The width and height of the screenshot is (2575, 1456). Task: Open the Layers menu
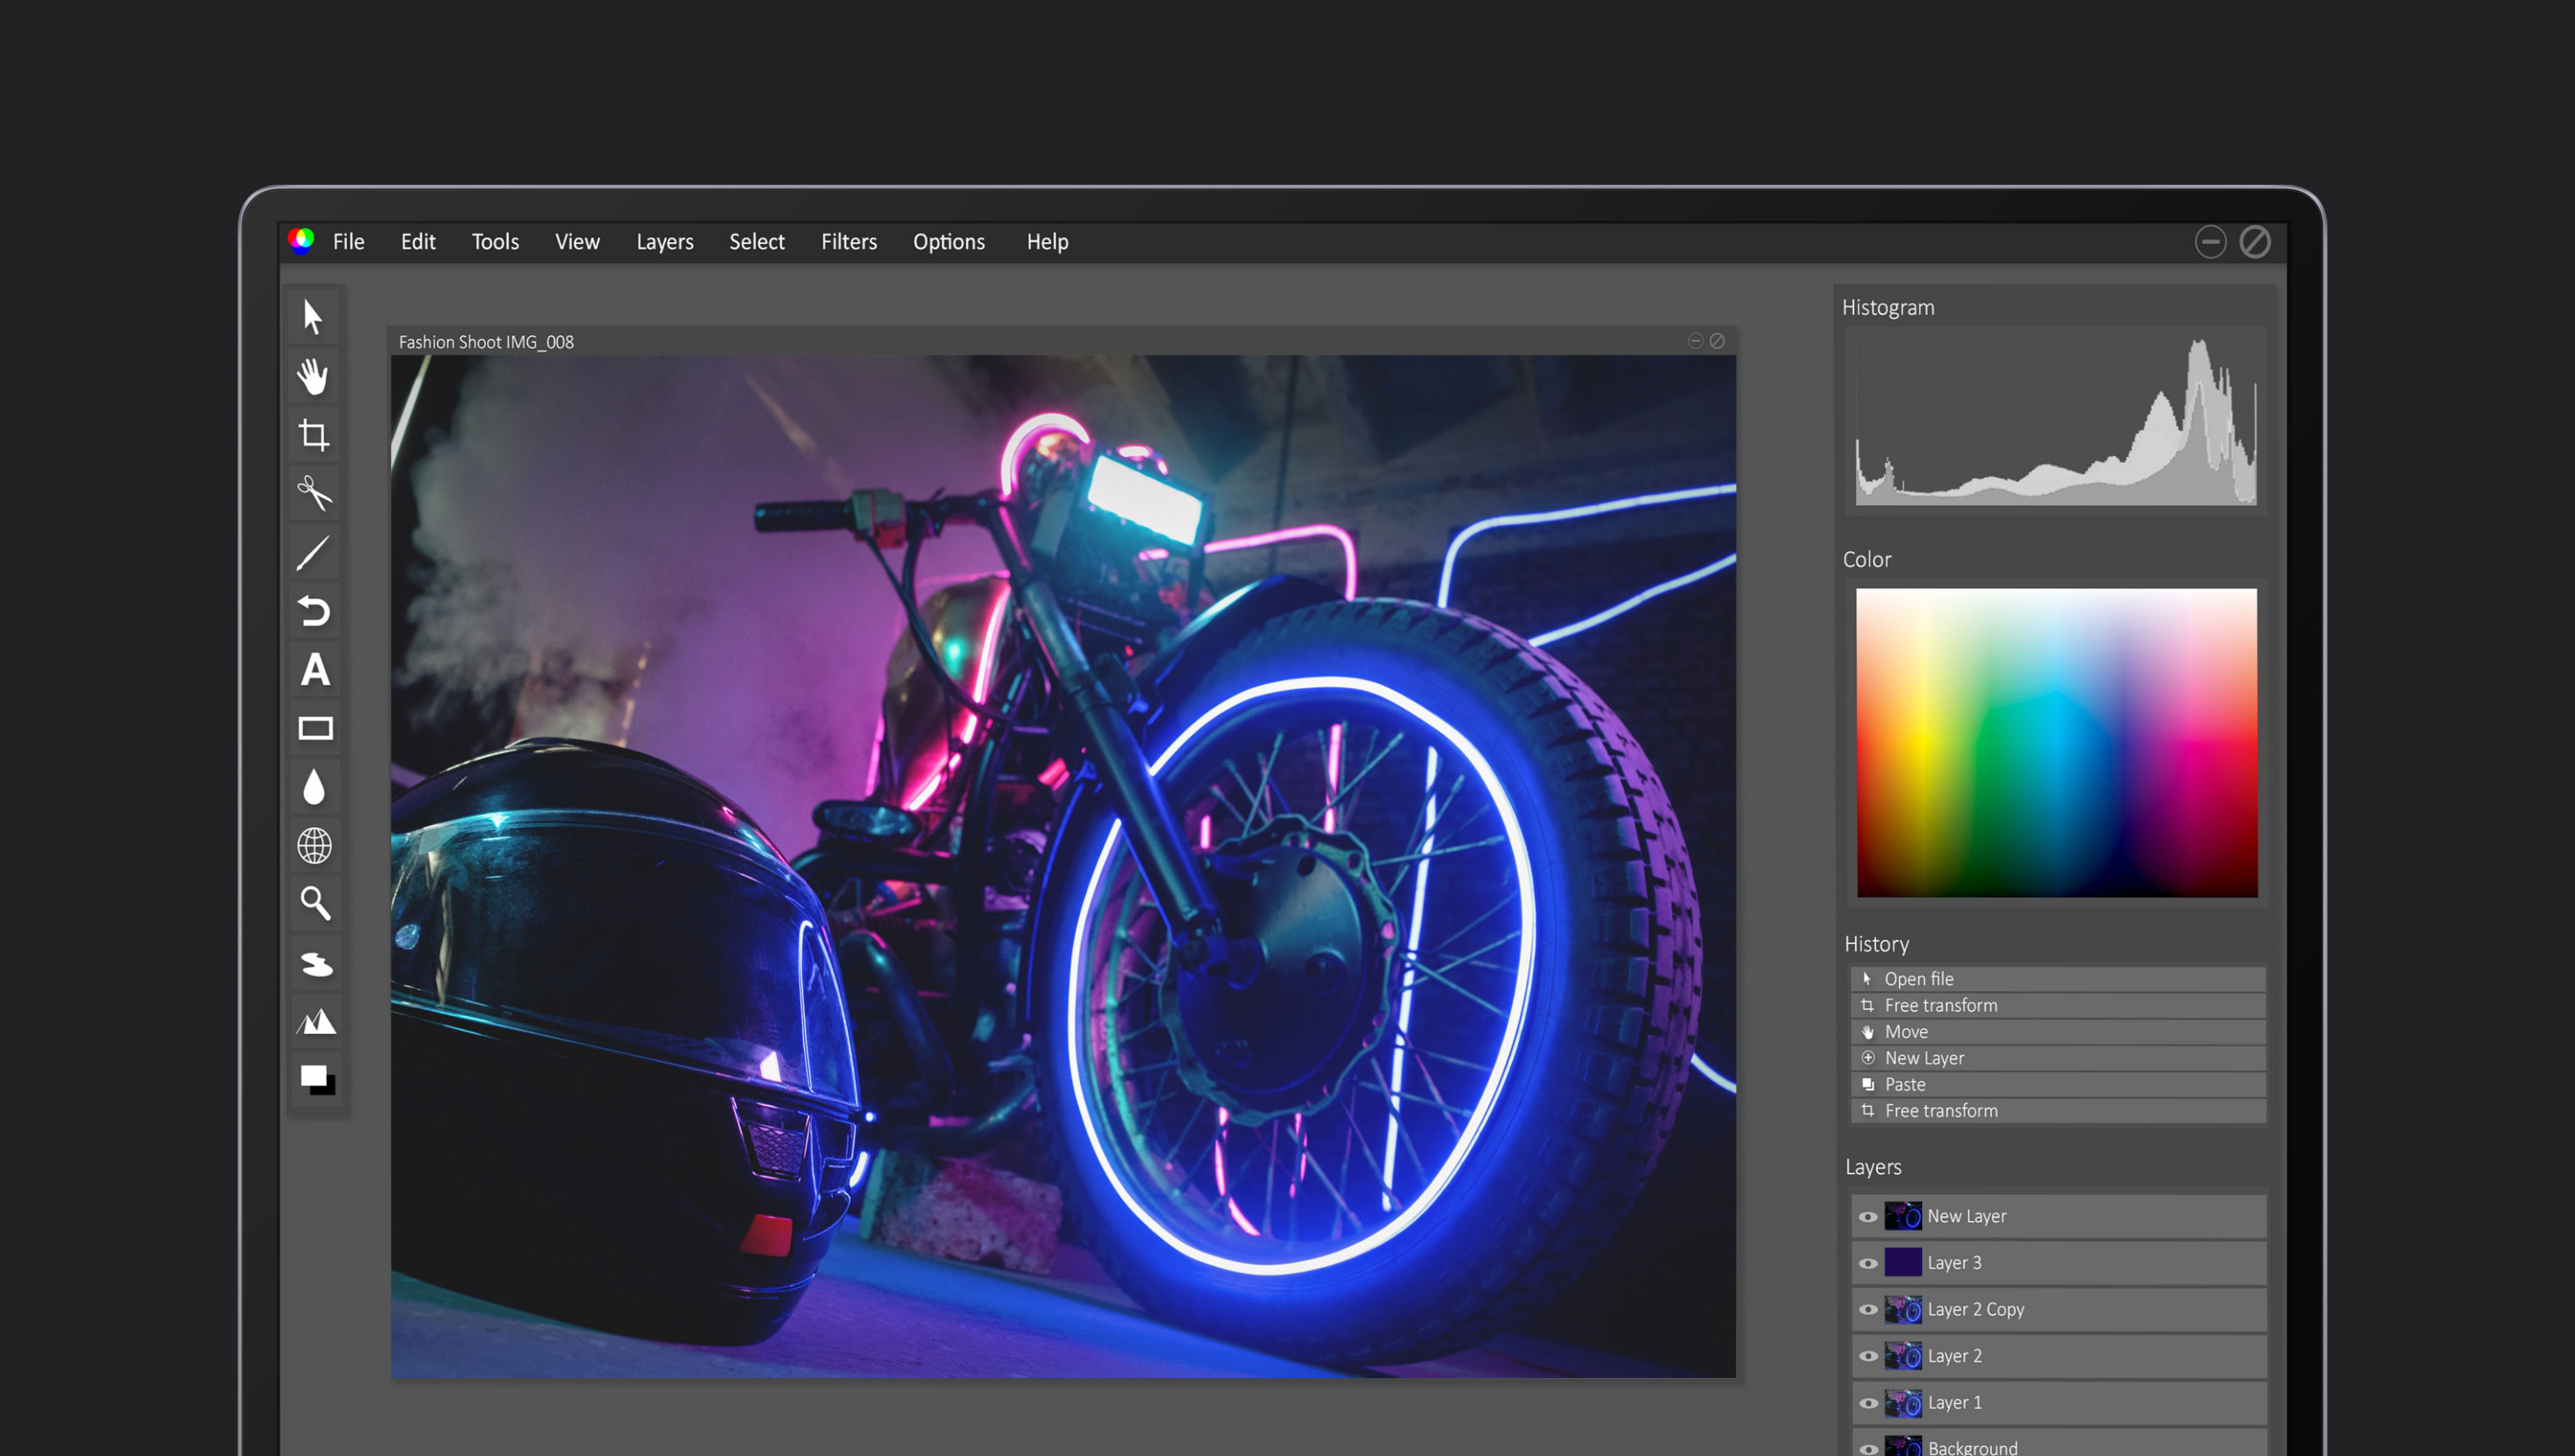[664, 242]
